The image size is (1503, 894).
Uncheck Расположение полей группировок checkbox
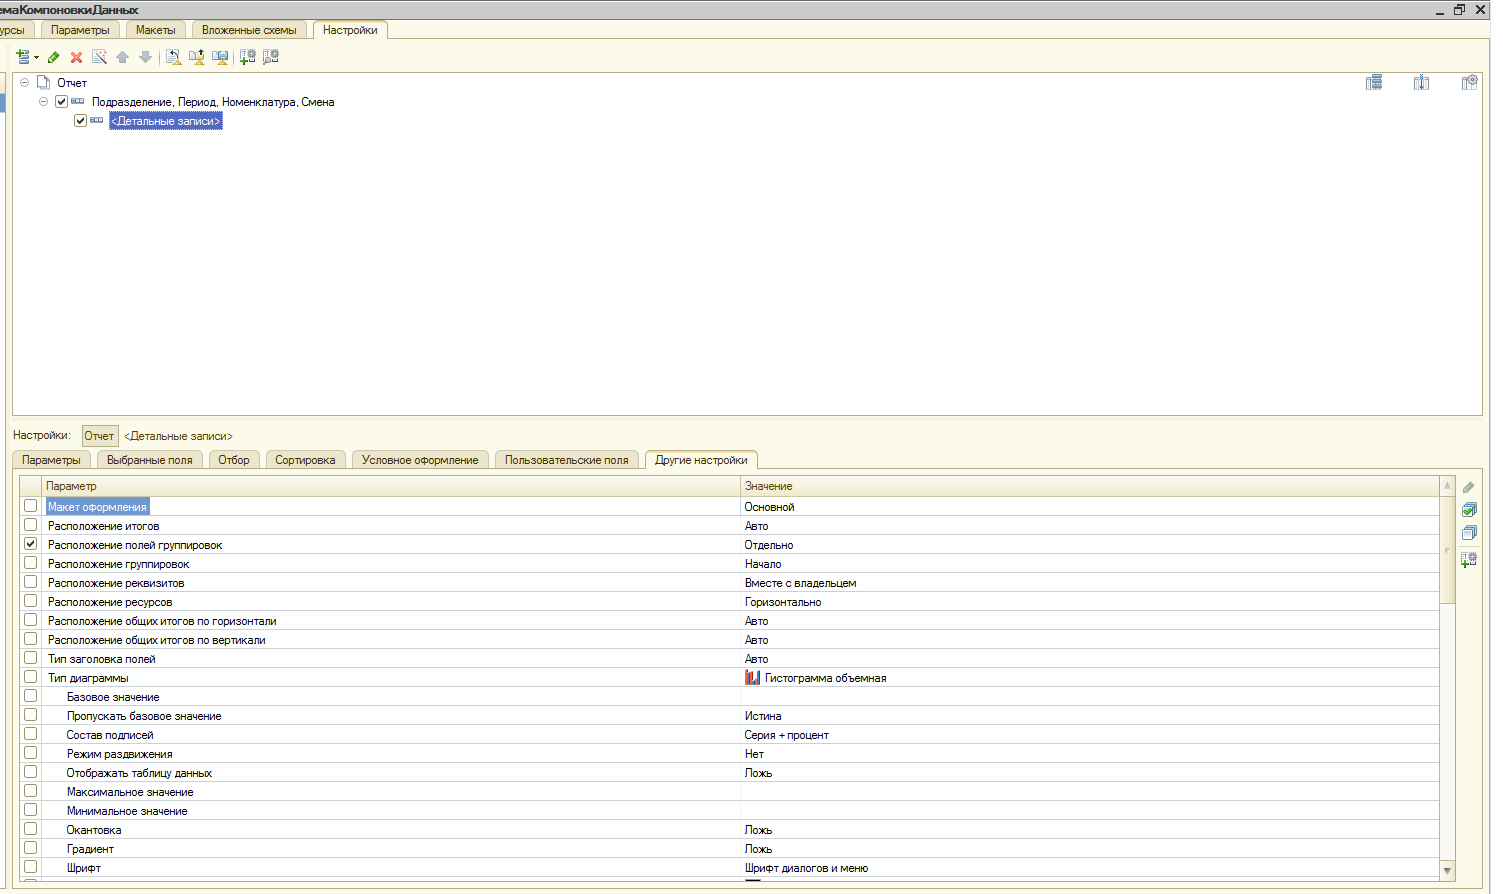31,544
